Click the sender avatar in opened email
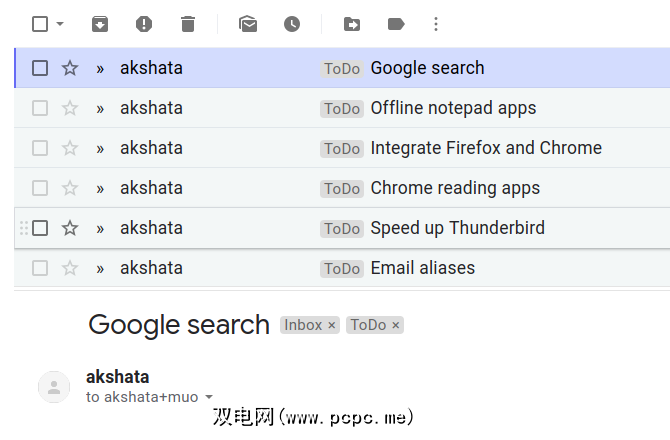Image resolution: width=670 pixels, height=440 pixels. pos(54,387)
